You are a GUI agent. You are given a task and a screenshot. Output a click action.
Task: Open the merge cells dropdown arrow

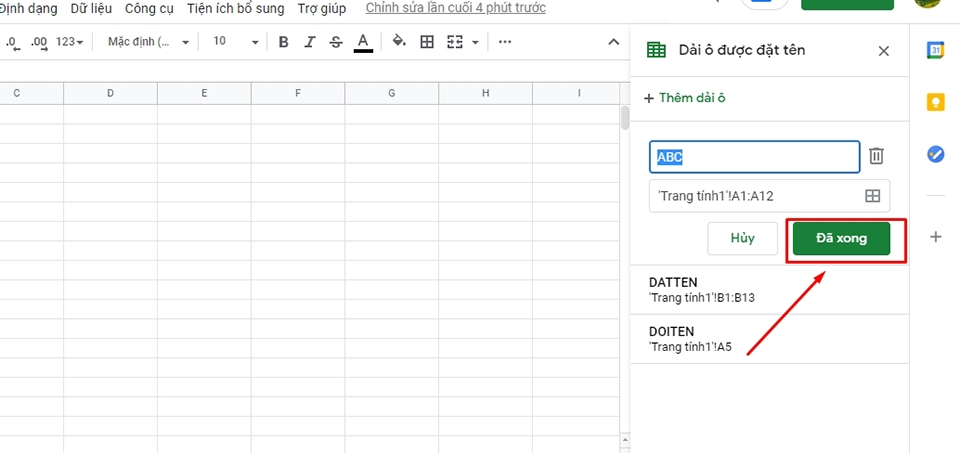[475, 42]
